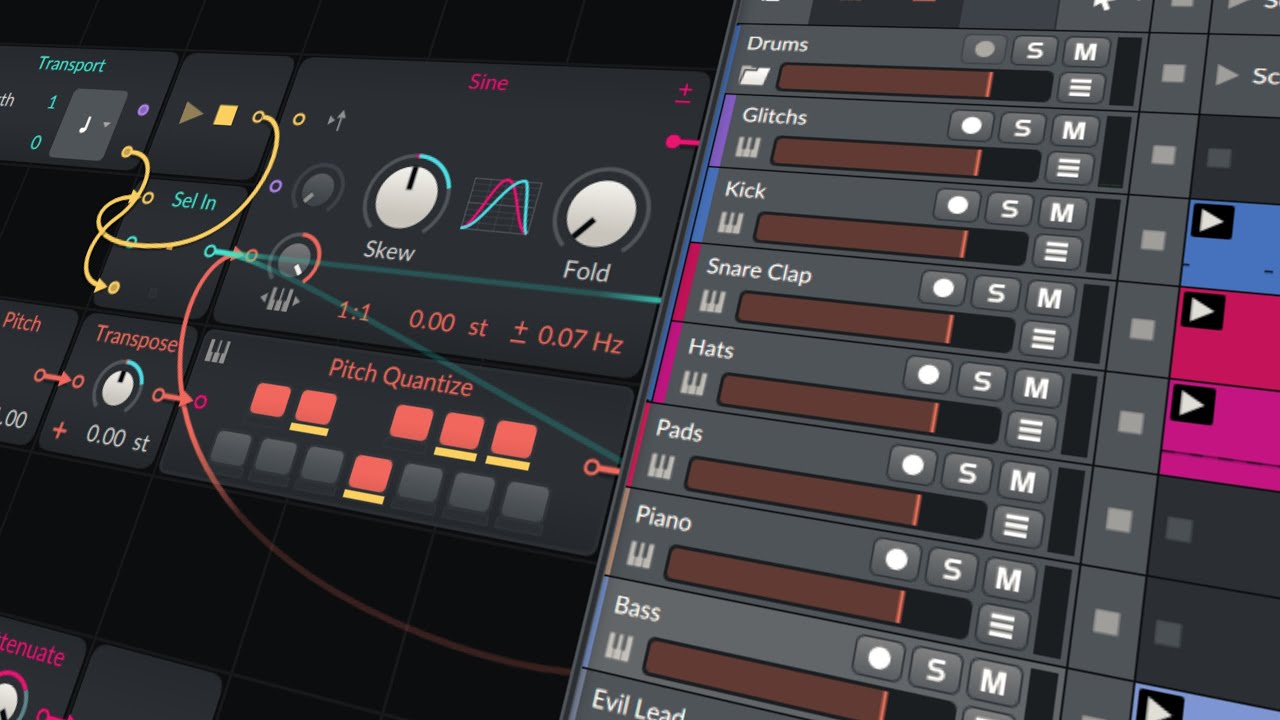
Task: Click the Kick track instrument keyboard icon
Action: 731,222
